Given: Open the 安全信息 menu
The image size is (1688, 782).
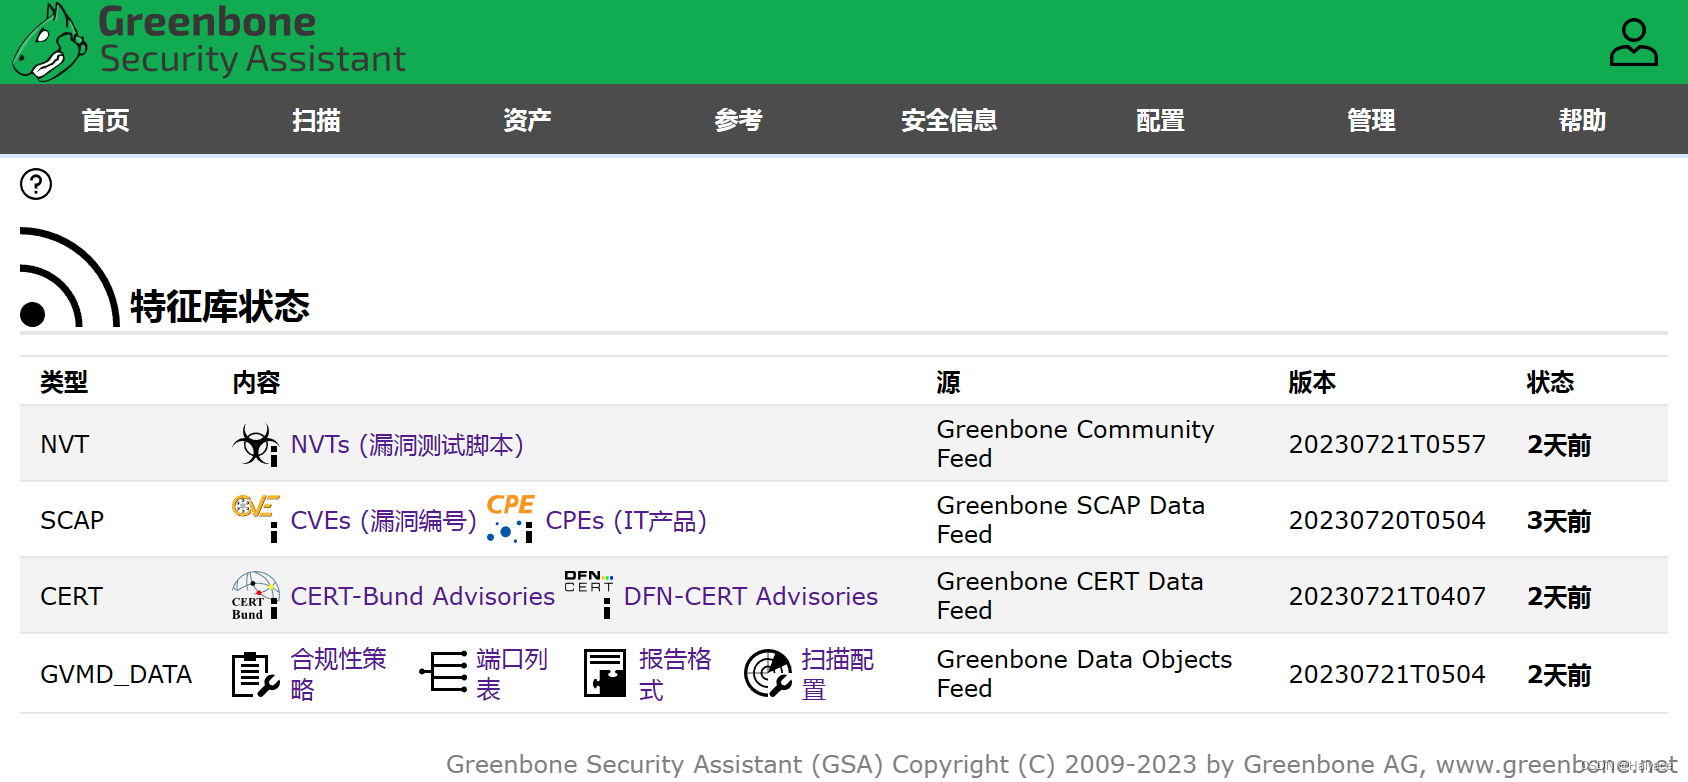Looking at the screenshot, I should tap(949, 120).
